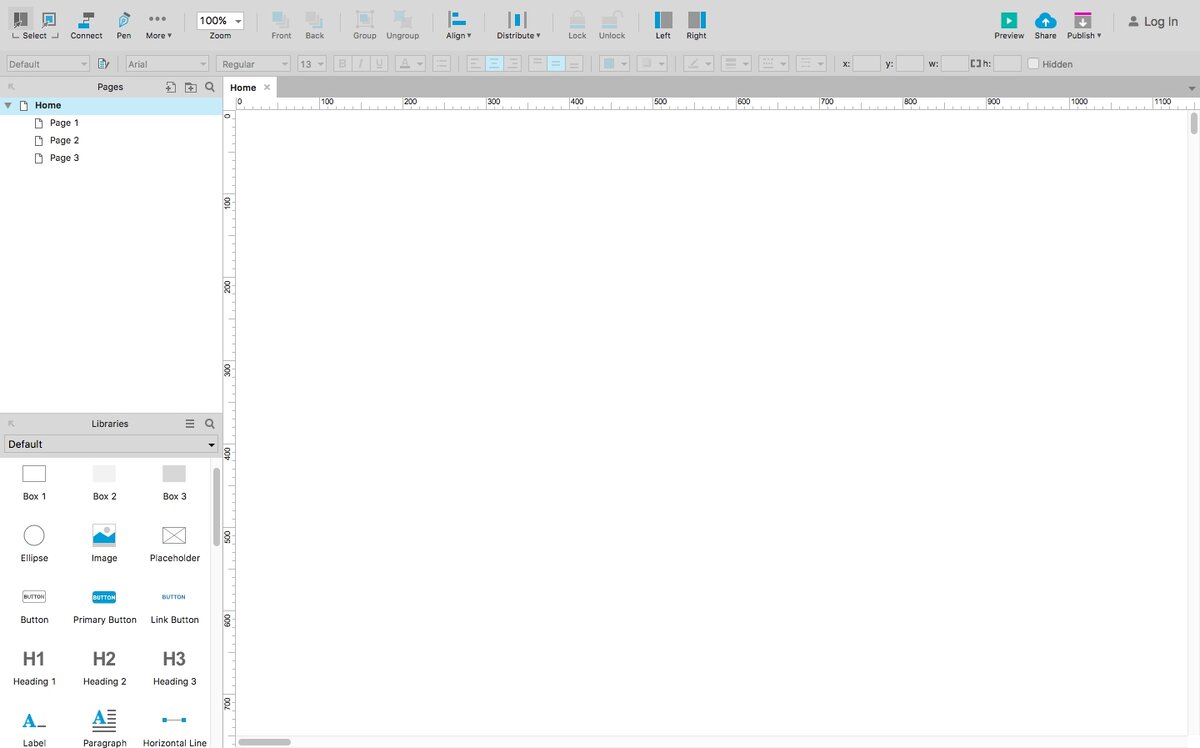Viewport: 1200px width, 748px height.
Task: Click the Group icon
Action: click(x=365, y=19)
